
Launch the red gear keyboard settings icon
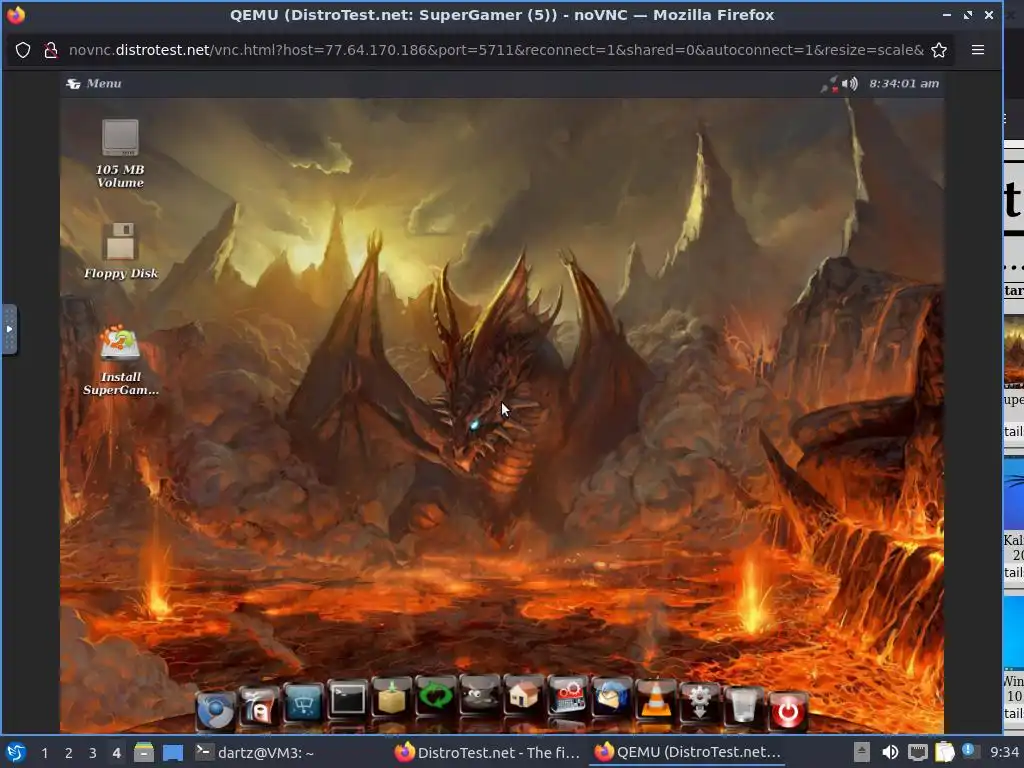click(567, 697)
